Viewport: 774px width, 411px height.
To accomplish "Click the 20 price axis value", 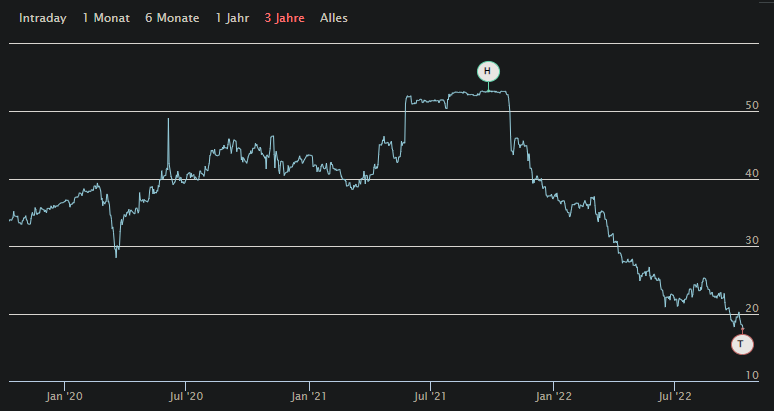I will [752, 308].
